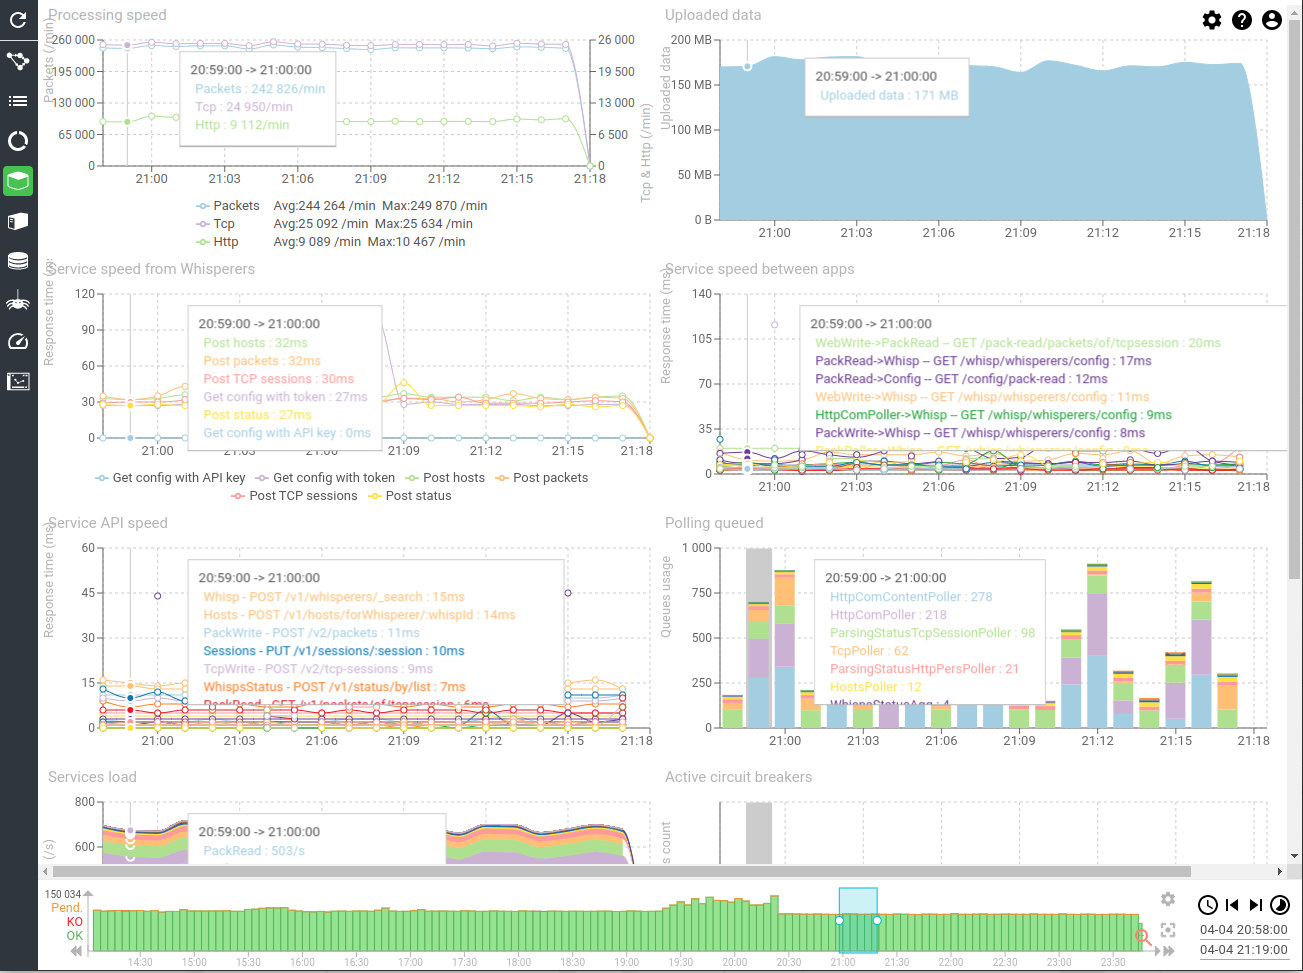
Task: Toggle 'Get config with token' legend item
Action: (x=325, y=478)
